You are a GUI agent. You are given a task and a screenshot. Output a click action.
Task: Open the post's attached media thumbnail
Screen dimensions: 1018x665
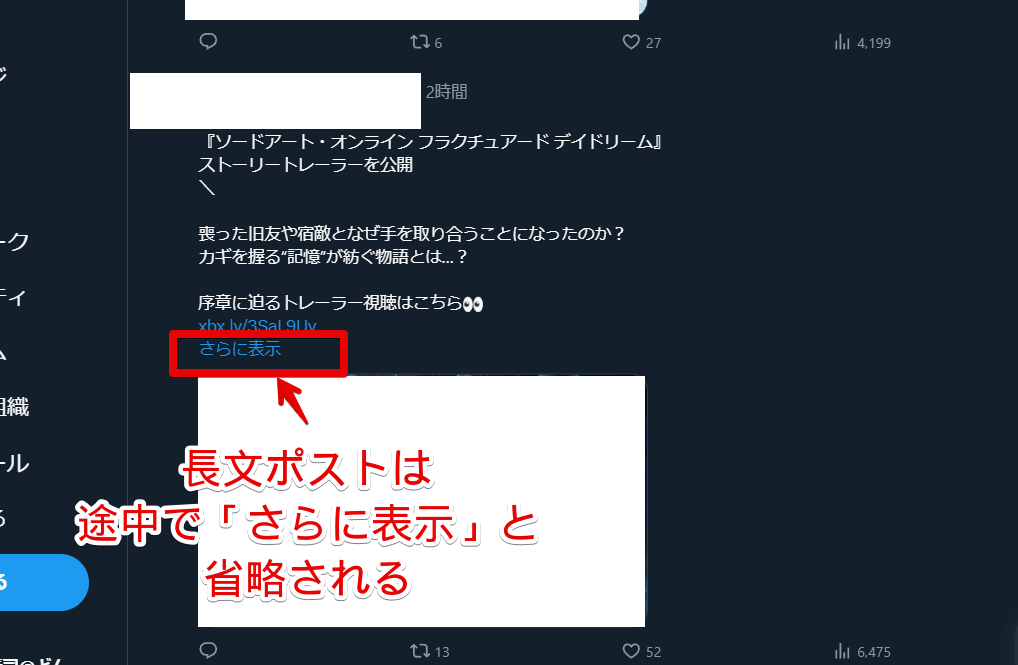(421, 501)
